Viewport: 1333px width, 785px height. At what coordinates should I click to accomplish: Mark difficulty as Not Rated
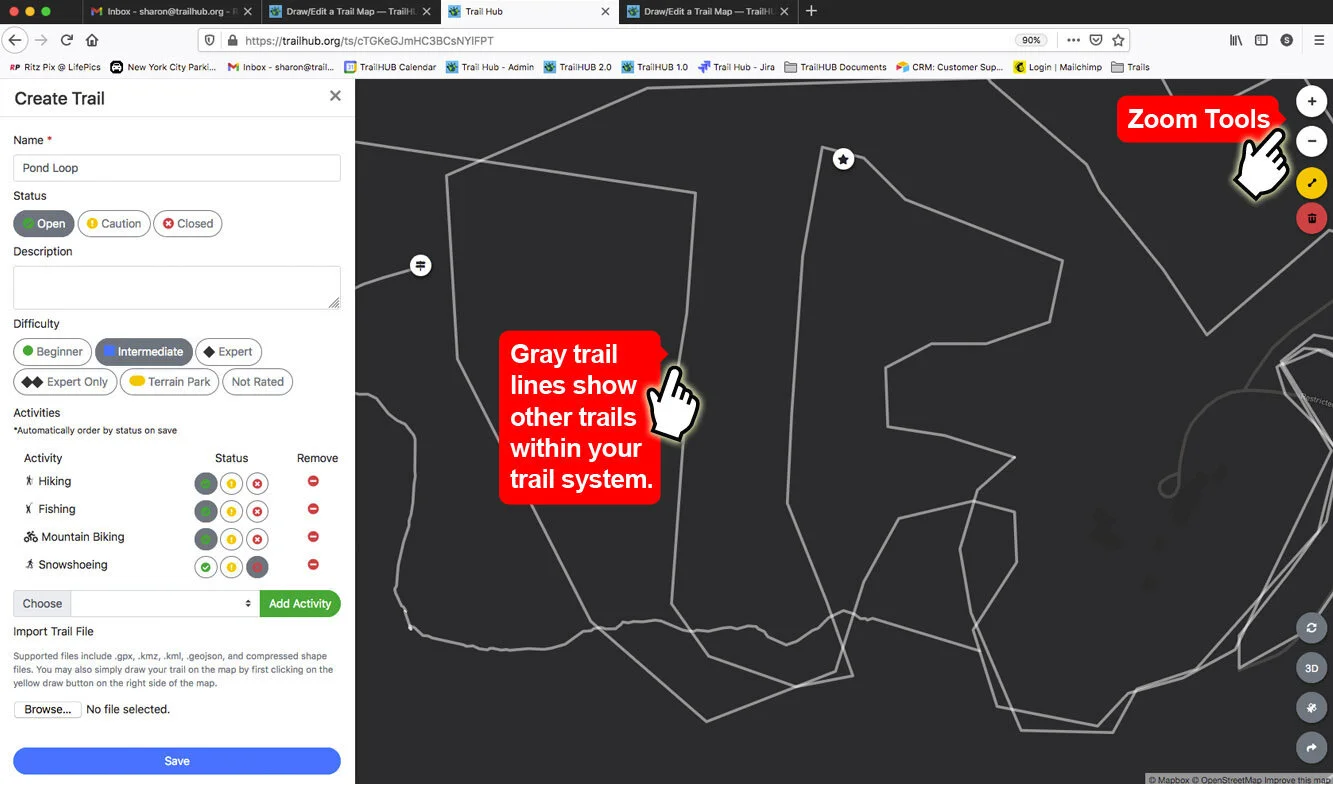(257, 382)
